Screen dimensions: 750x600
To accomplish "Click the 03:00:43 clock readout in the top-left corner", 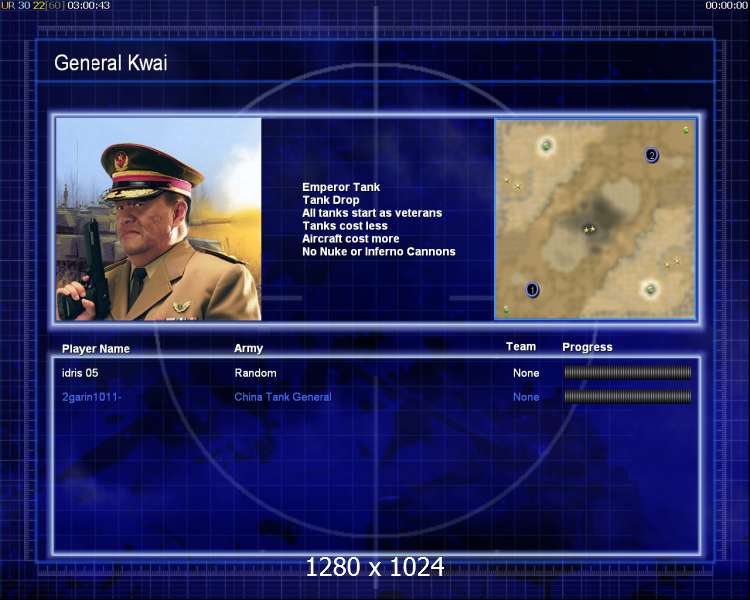I will pos(88,6).
